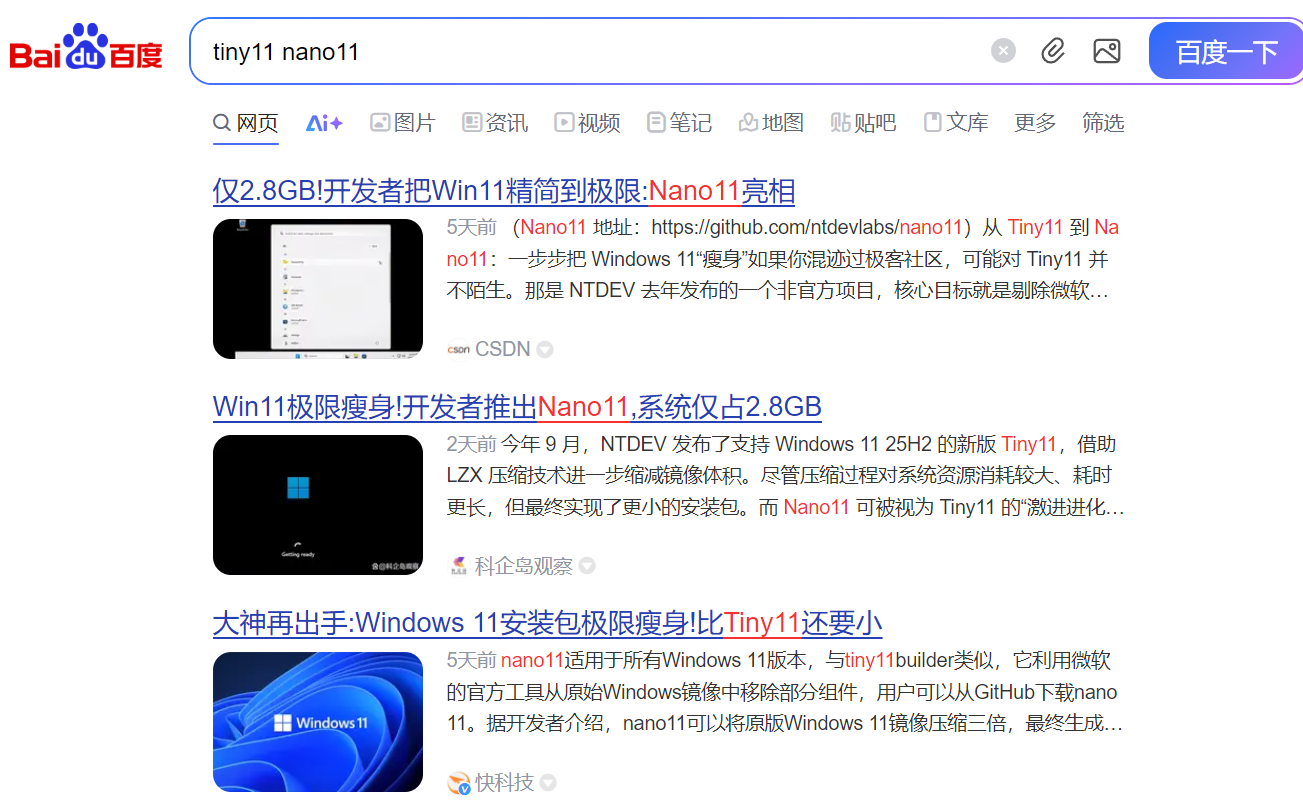Click the CSDN result snippet starting 5天前
This screenshot has height=808, width=1303.
783,259
